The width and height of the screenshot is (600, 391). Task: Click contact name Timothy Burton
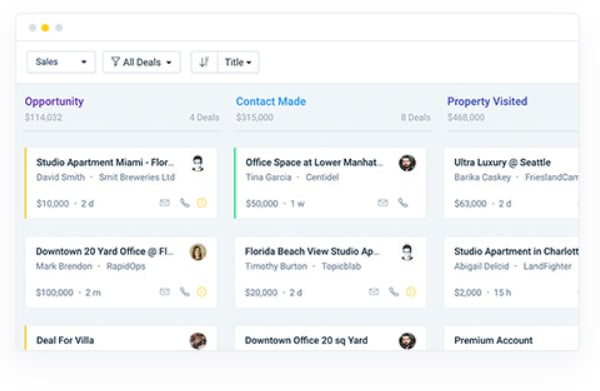point(276,266)
